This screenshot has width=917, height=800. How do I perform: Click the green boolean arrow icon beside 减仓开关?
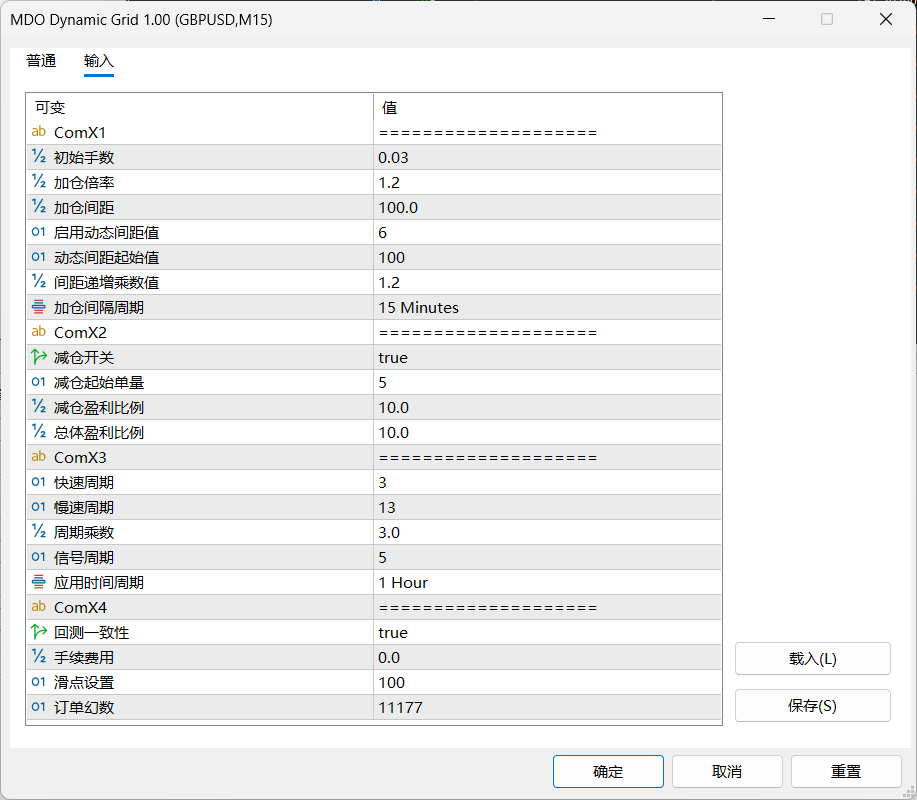point(39,357)
